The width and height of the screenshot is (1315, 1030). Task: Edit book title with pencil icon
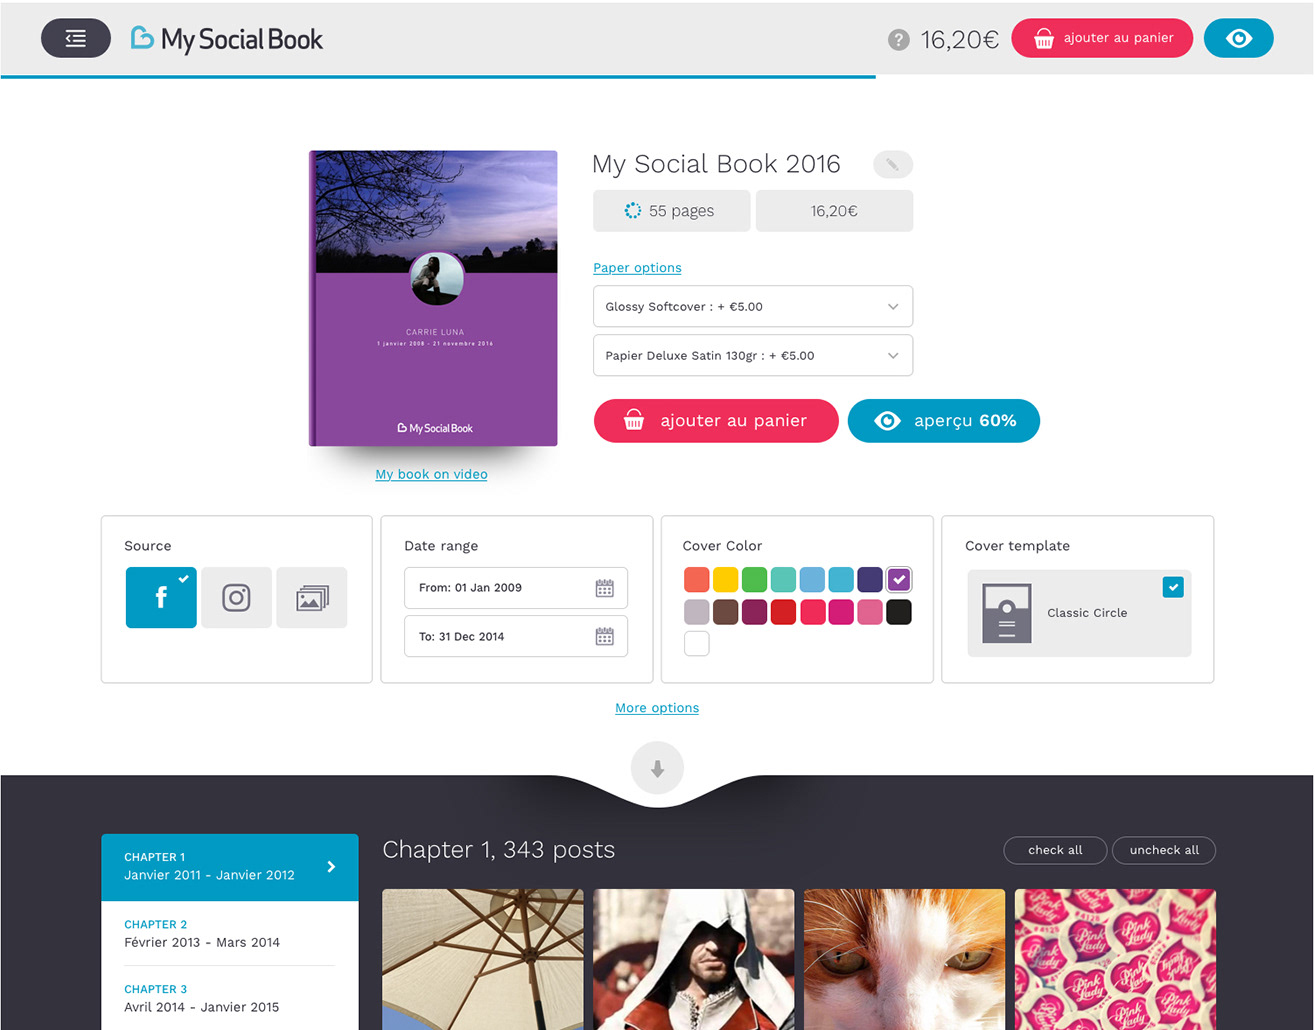pyautogui.click(x=892, y=164)
